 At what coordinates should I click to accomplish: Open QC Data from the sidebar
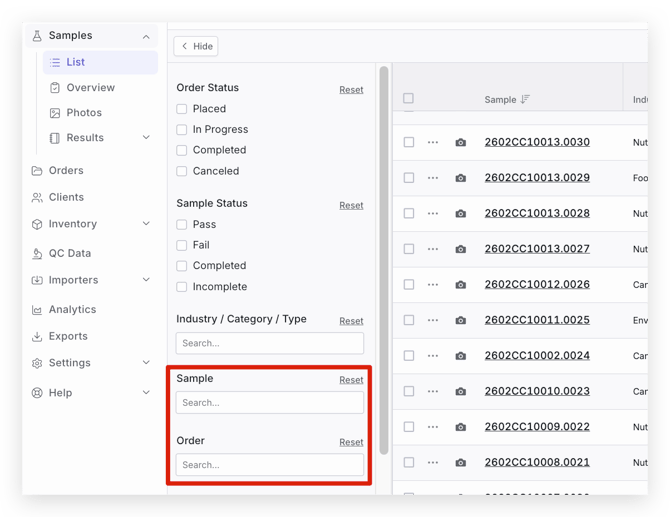[x=69, y=254]
